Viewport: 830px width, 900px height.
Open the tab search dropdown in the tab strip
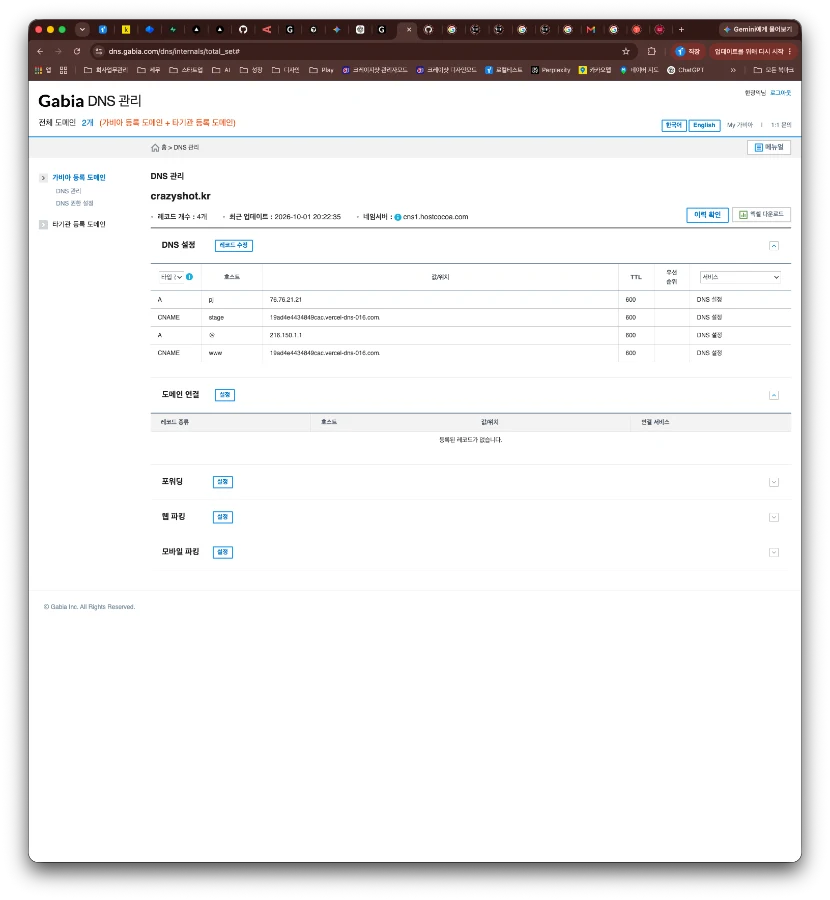click(x=82, y=30)
